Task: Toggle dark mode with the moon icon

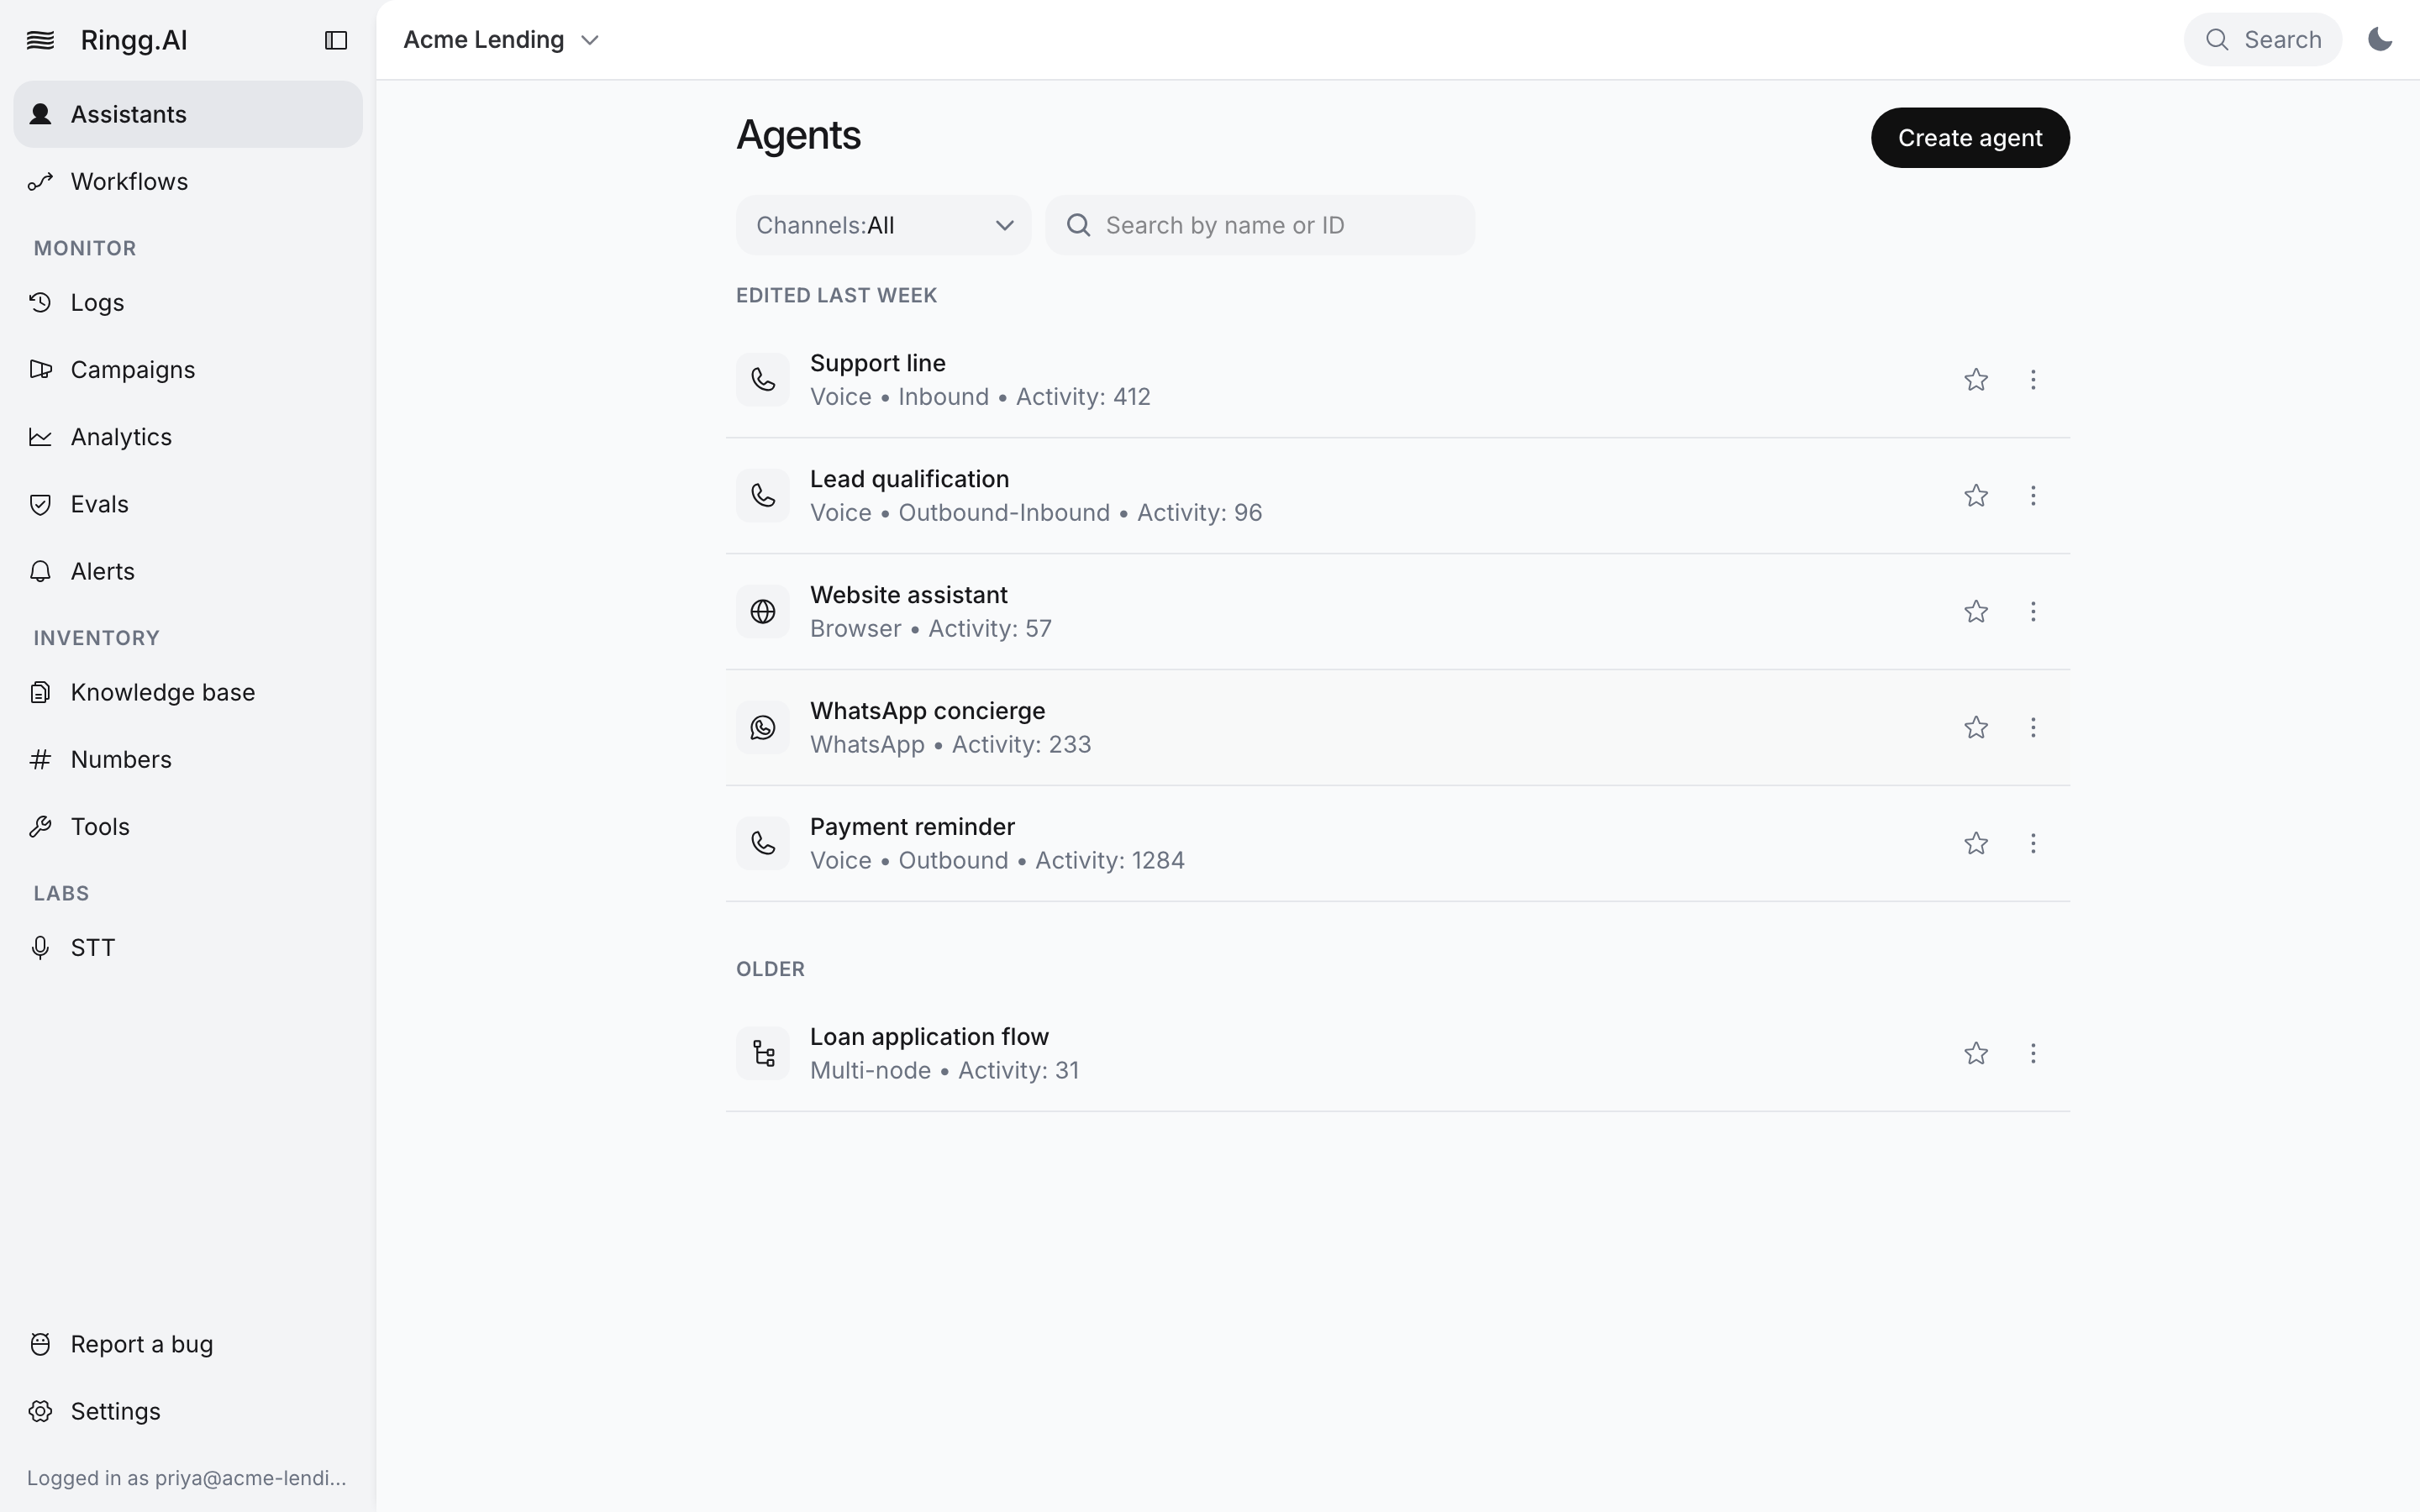Action: click(x=2380, y=40)
